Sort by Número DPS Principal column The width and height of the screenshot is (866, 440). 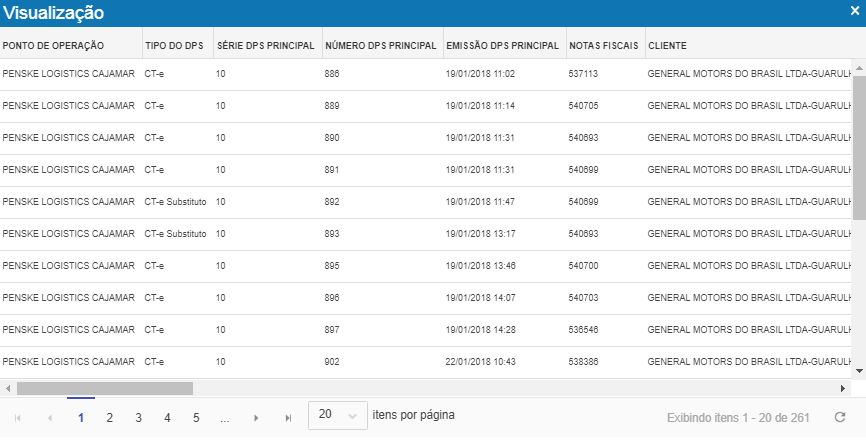tap(381, 46)
